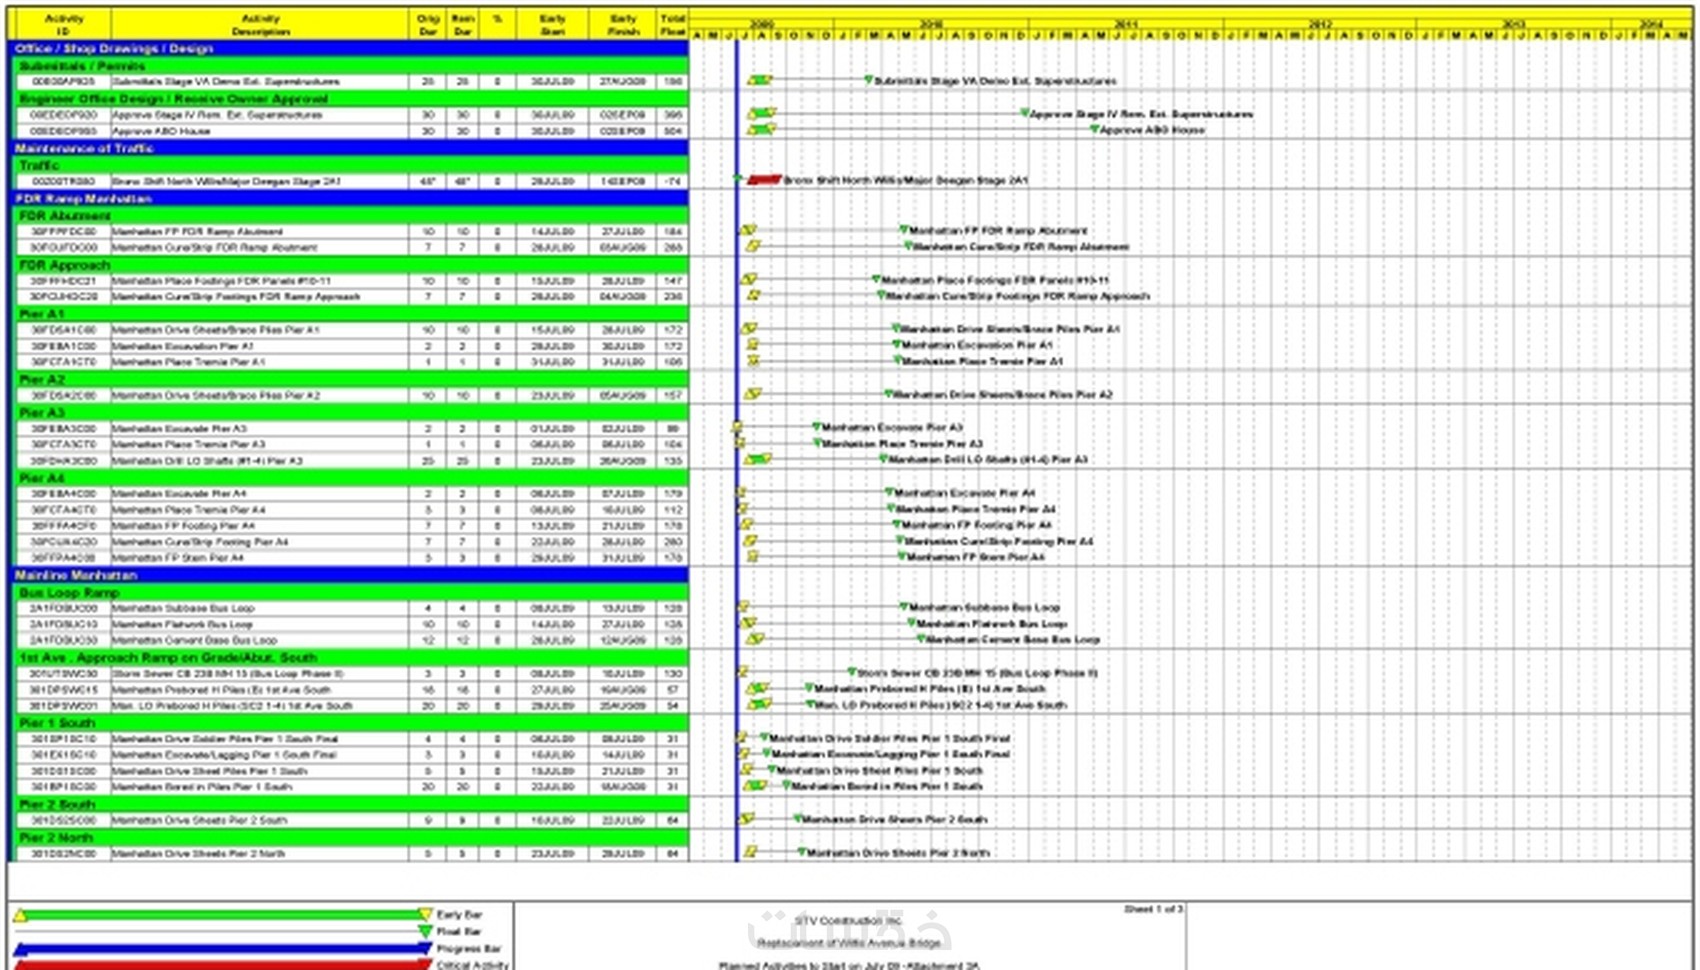Click the Gantt bar for Manhattan Drill LO Shafts Pier A3
Screen dimensions: 1700x970
pos(758,460)
